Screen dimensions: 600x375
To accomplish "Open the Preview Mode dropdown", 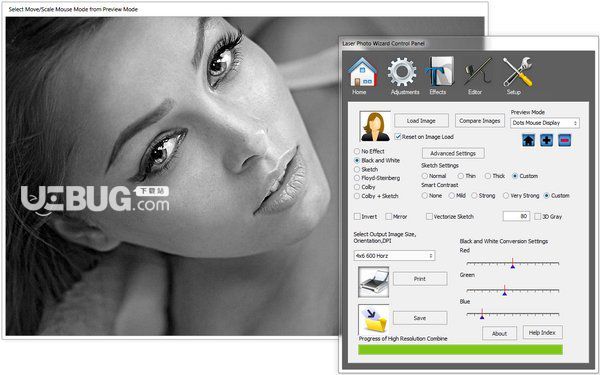I will click(x=545, y=123).
